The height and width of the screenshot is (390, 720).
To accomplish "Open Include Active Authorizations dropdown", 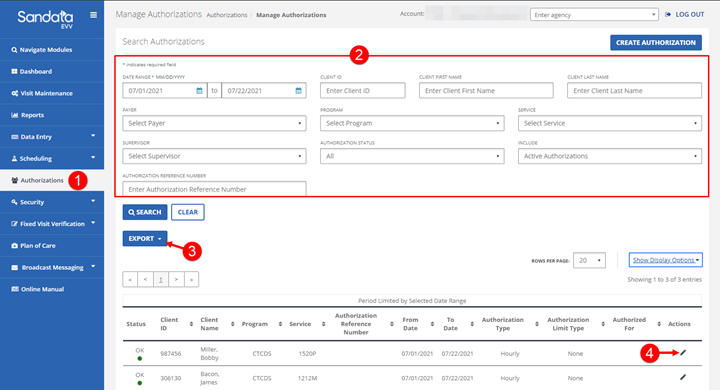I will pos(610,156).
